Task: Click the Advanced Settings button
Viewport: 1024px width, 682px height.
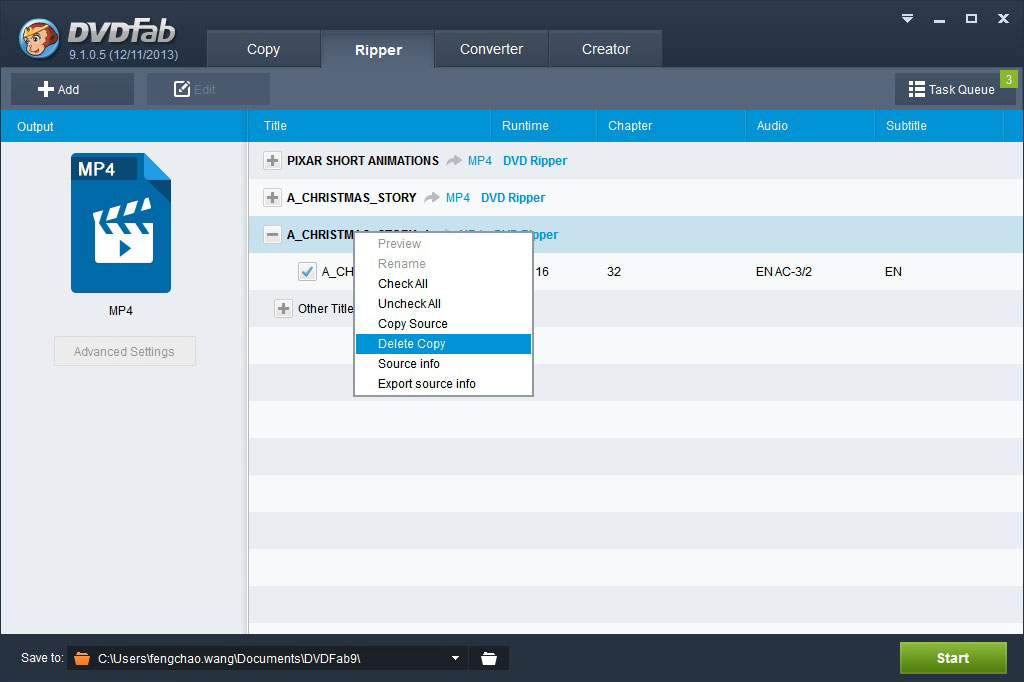Action: (x=125, y=351)
